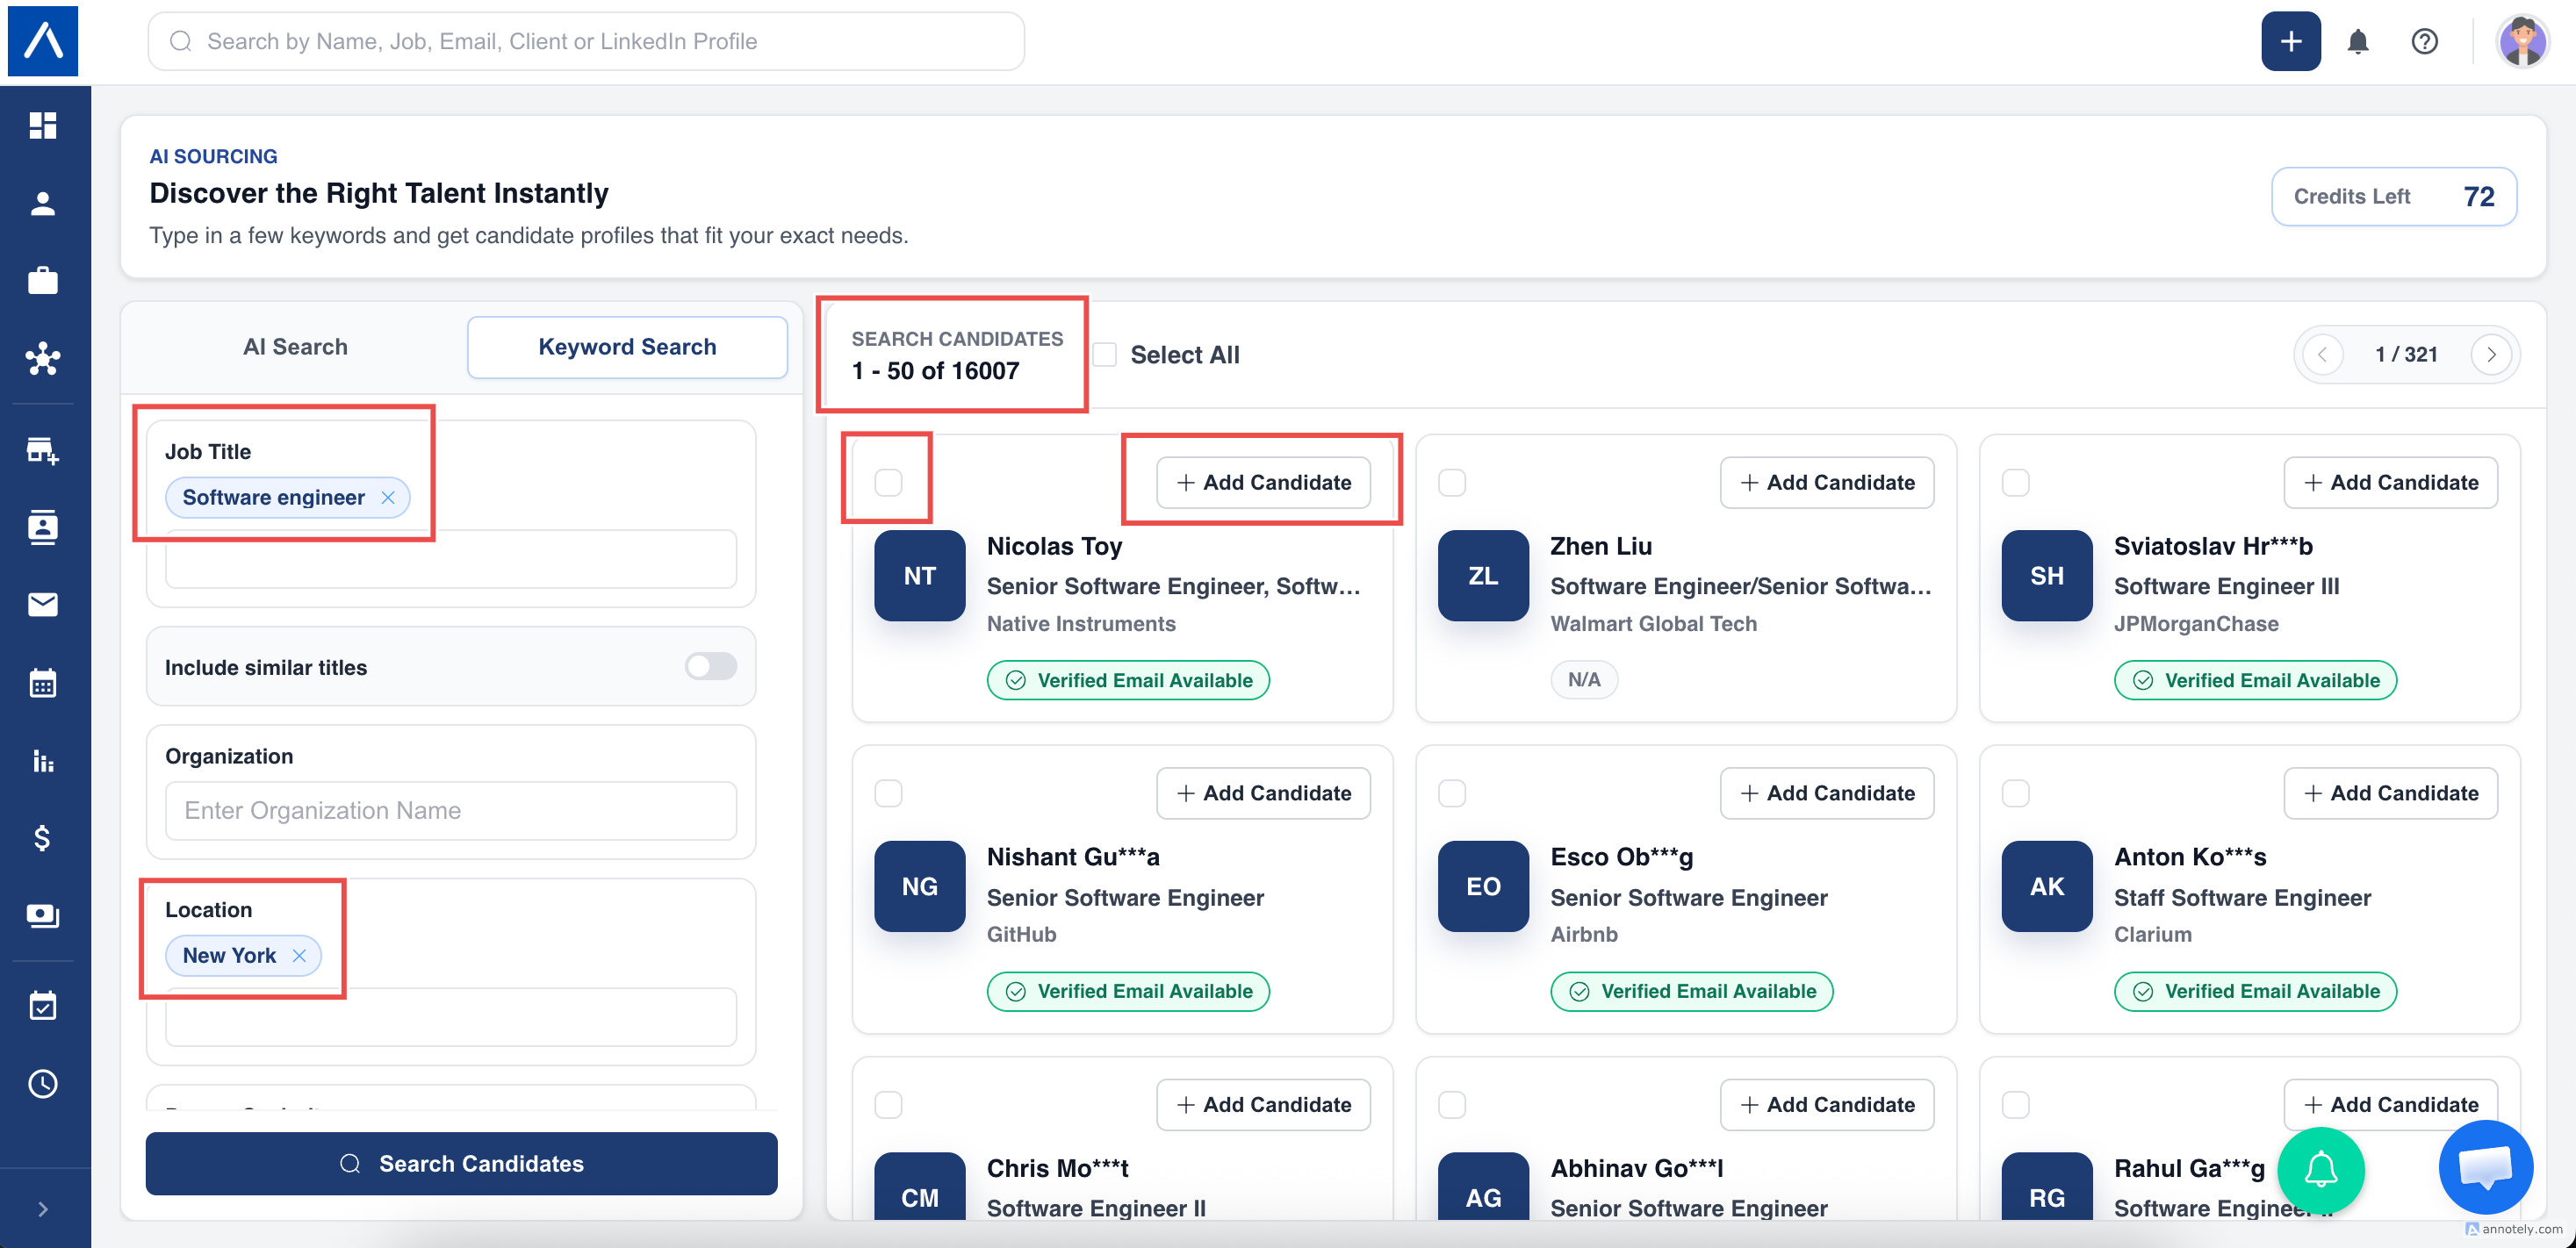Open the AK avatar of Anton Ko***s
The image size is (2576, 1248).
click(x=2047, y=886)
